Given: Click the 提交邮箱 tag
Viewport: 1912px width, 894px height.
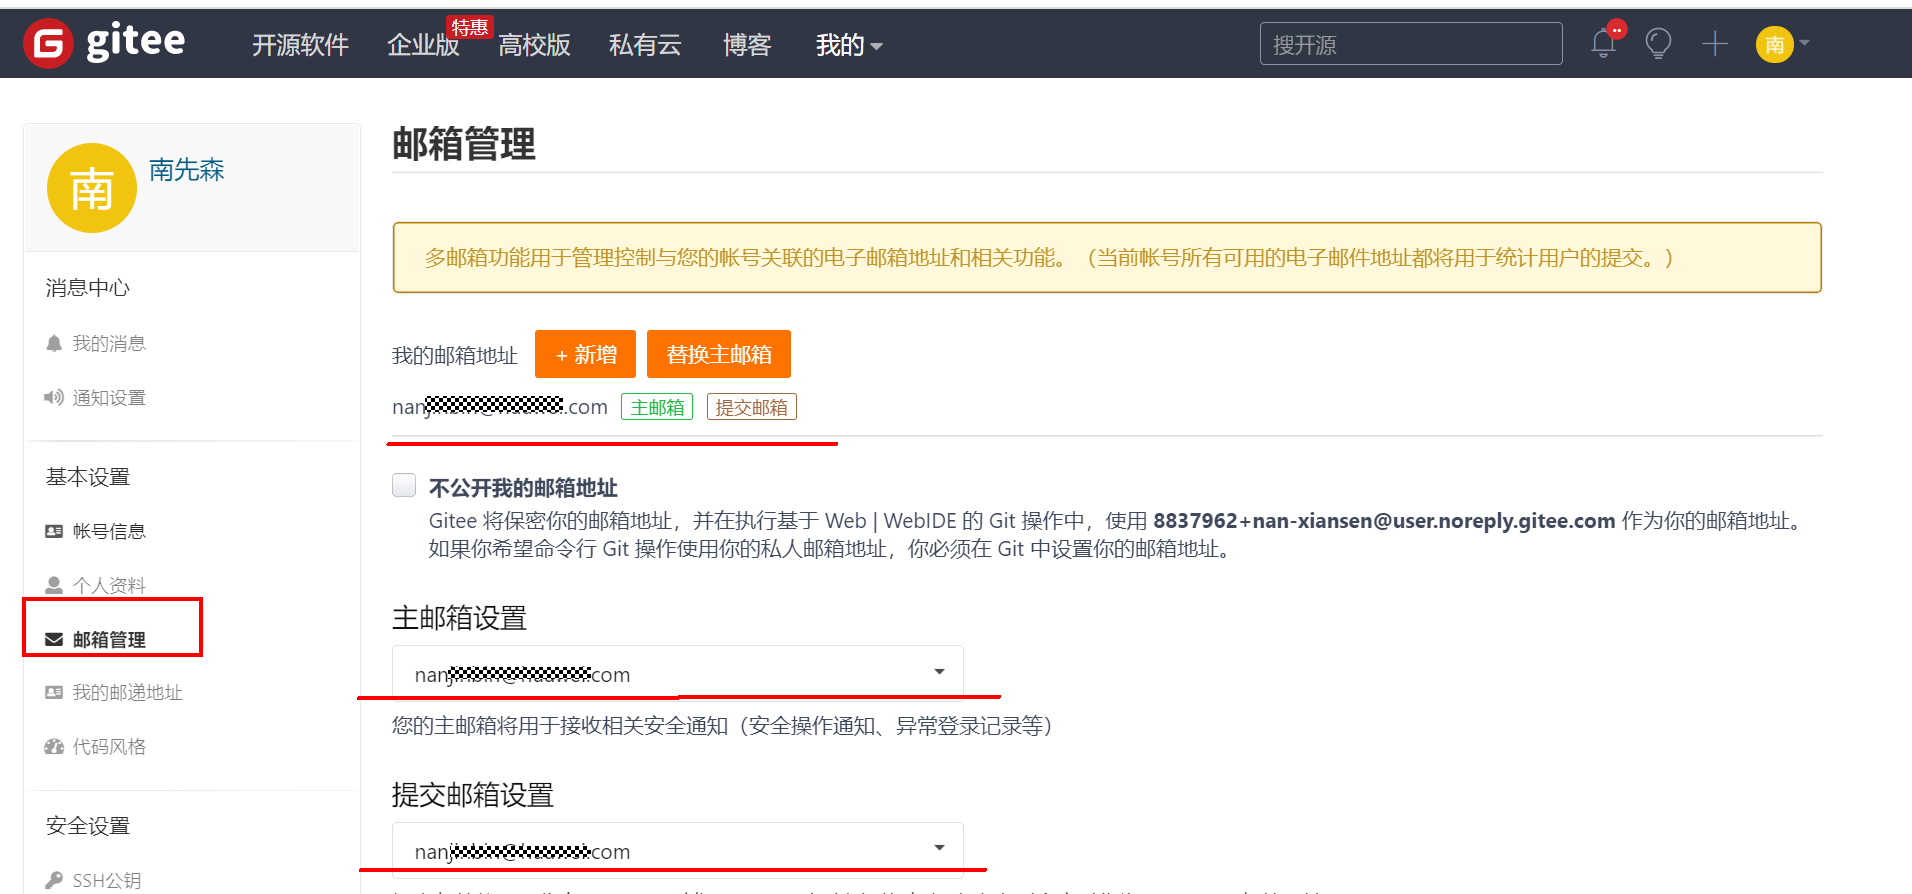Looking at the screenshot, I should 752,407.
